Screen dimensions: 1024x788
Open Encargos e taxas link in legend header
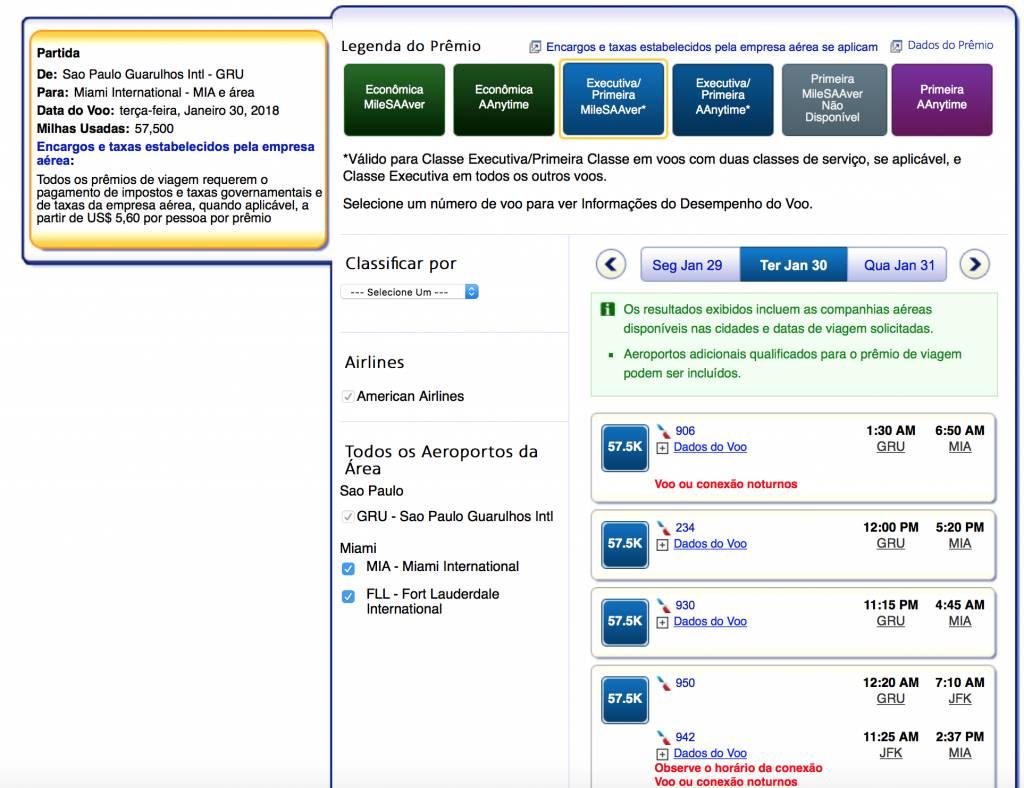point(712,47)
